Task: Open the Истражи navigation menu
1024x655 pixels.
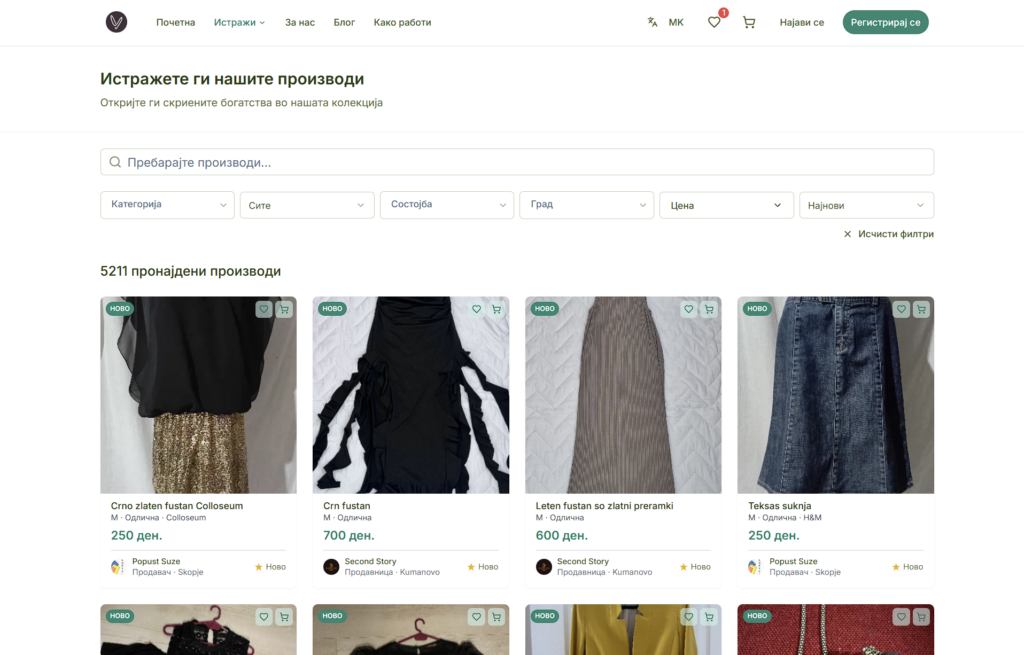Action: click(x=239, y=22)
